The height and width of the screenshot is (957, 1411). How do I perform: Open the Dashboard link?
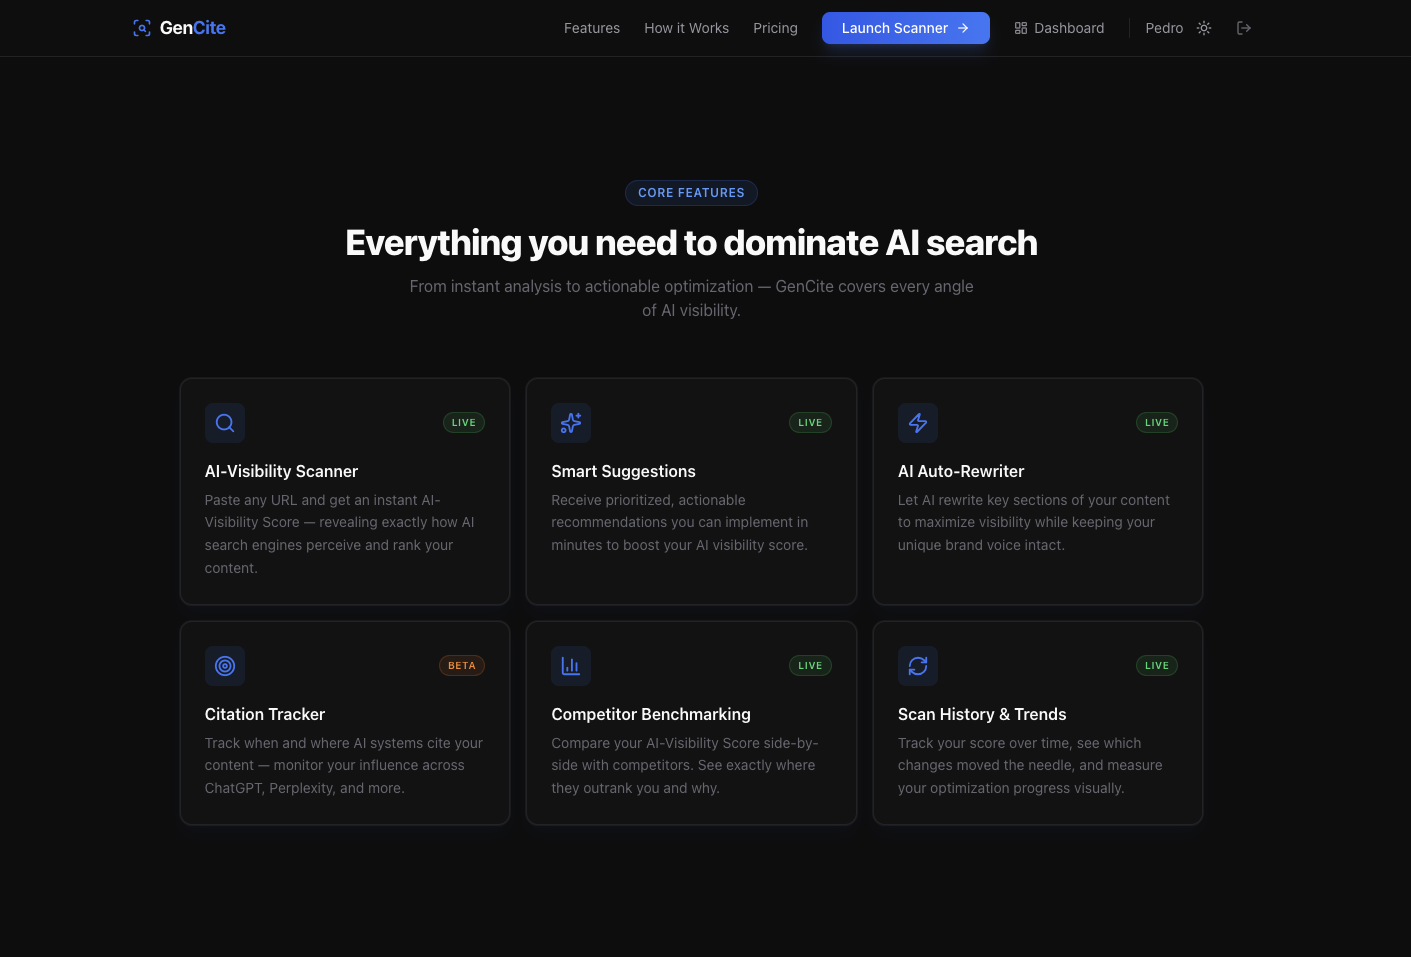click(1059, 28)
